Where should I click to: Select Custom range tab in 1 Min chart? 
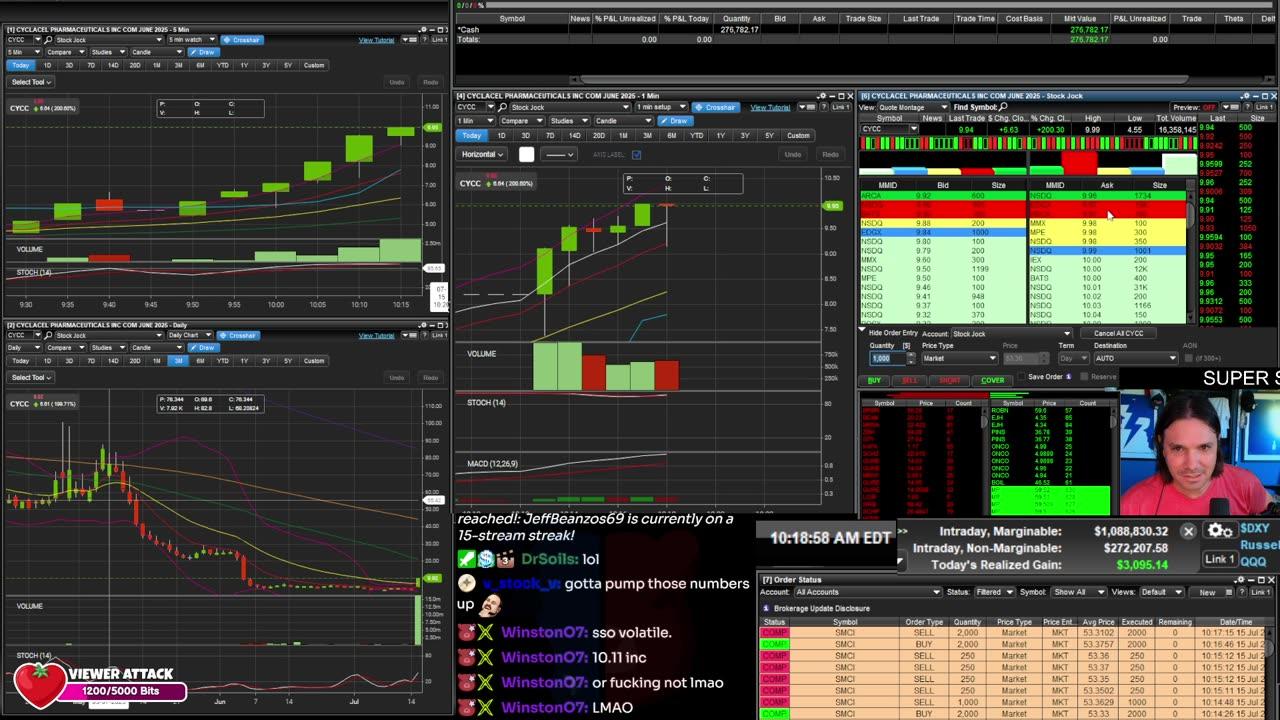pyautogui.click(x=798, y=135)
